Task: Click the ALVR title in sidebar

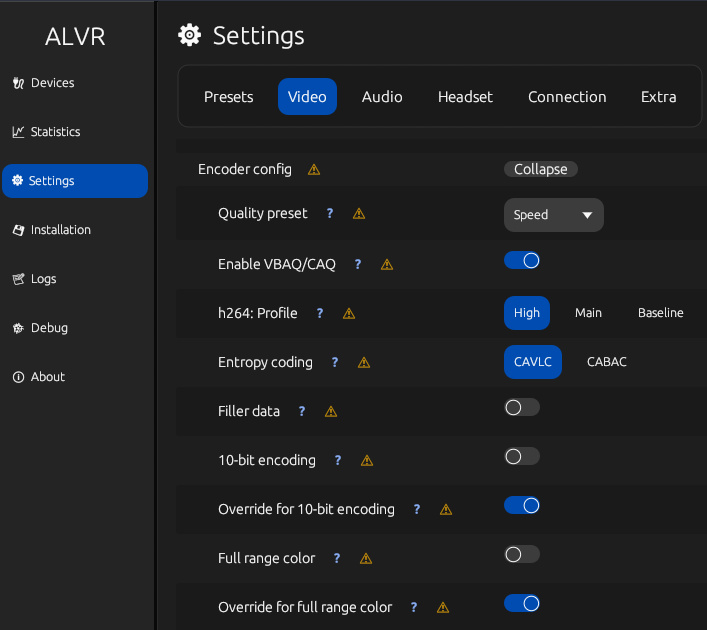Action: tap(75, 37)
